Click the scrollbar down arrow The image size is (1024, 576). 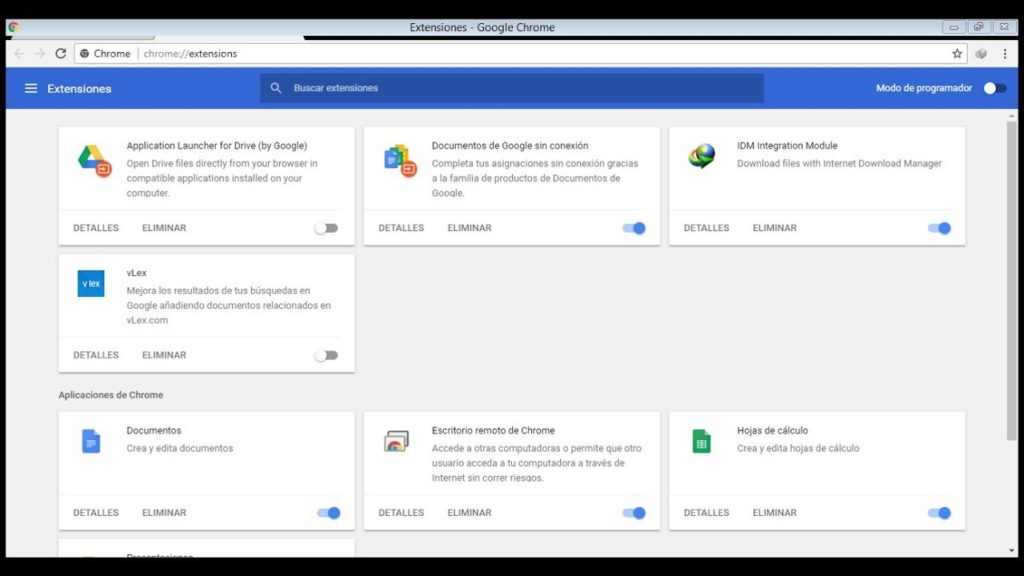1012,551
